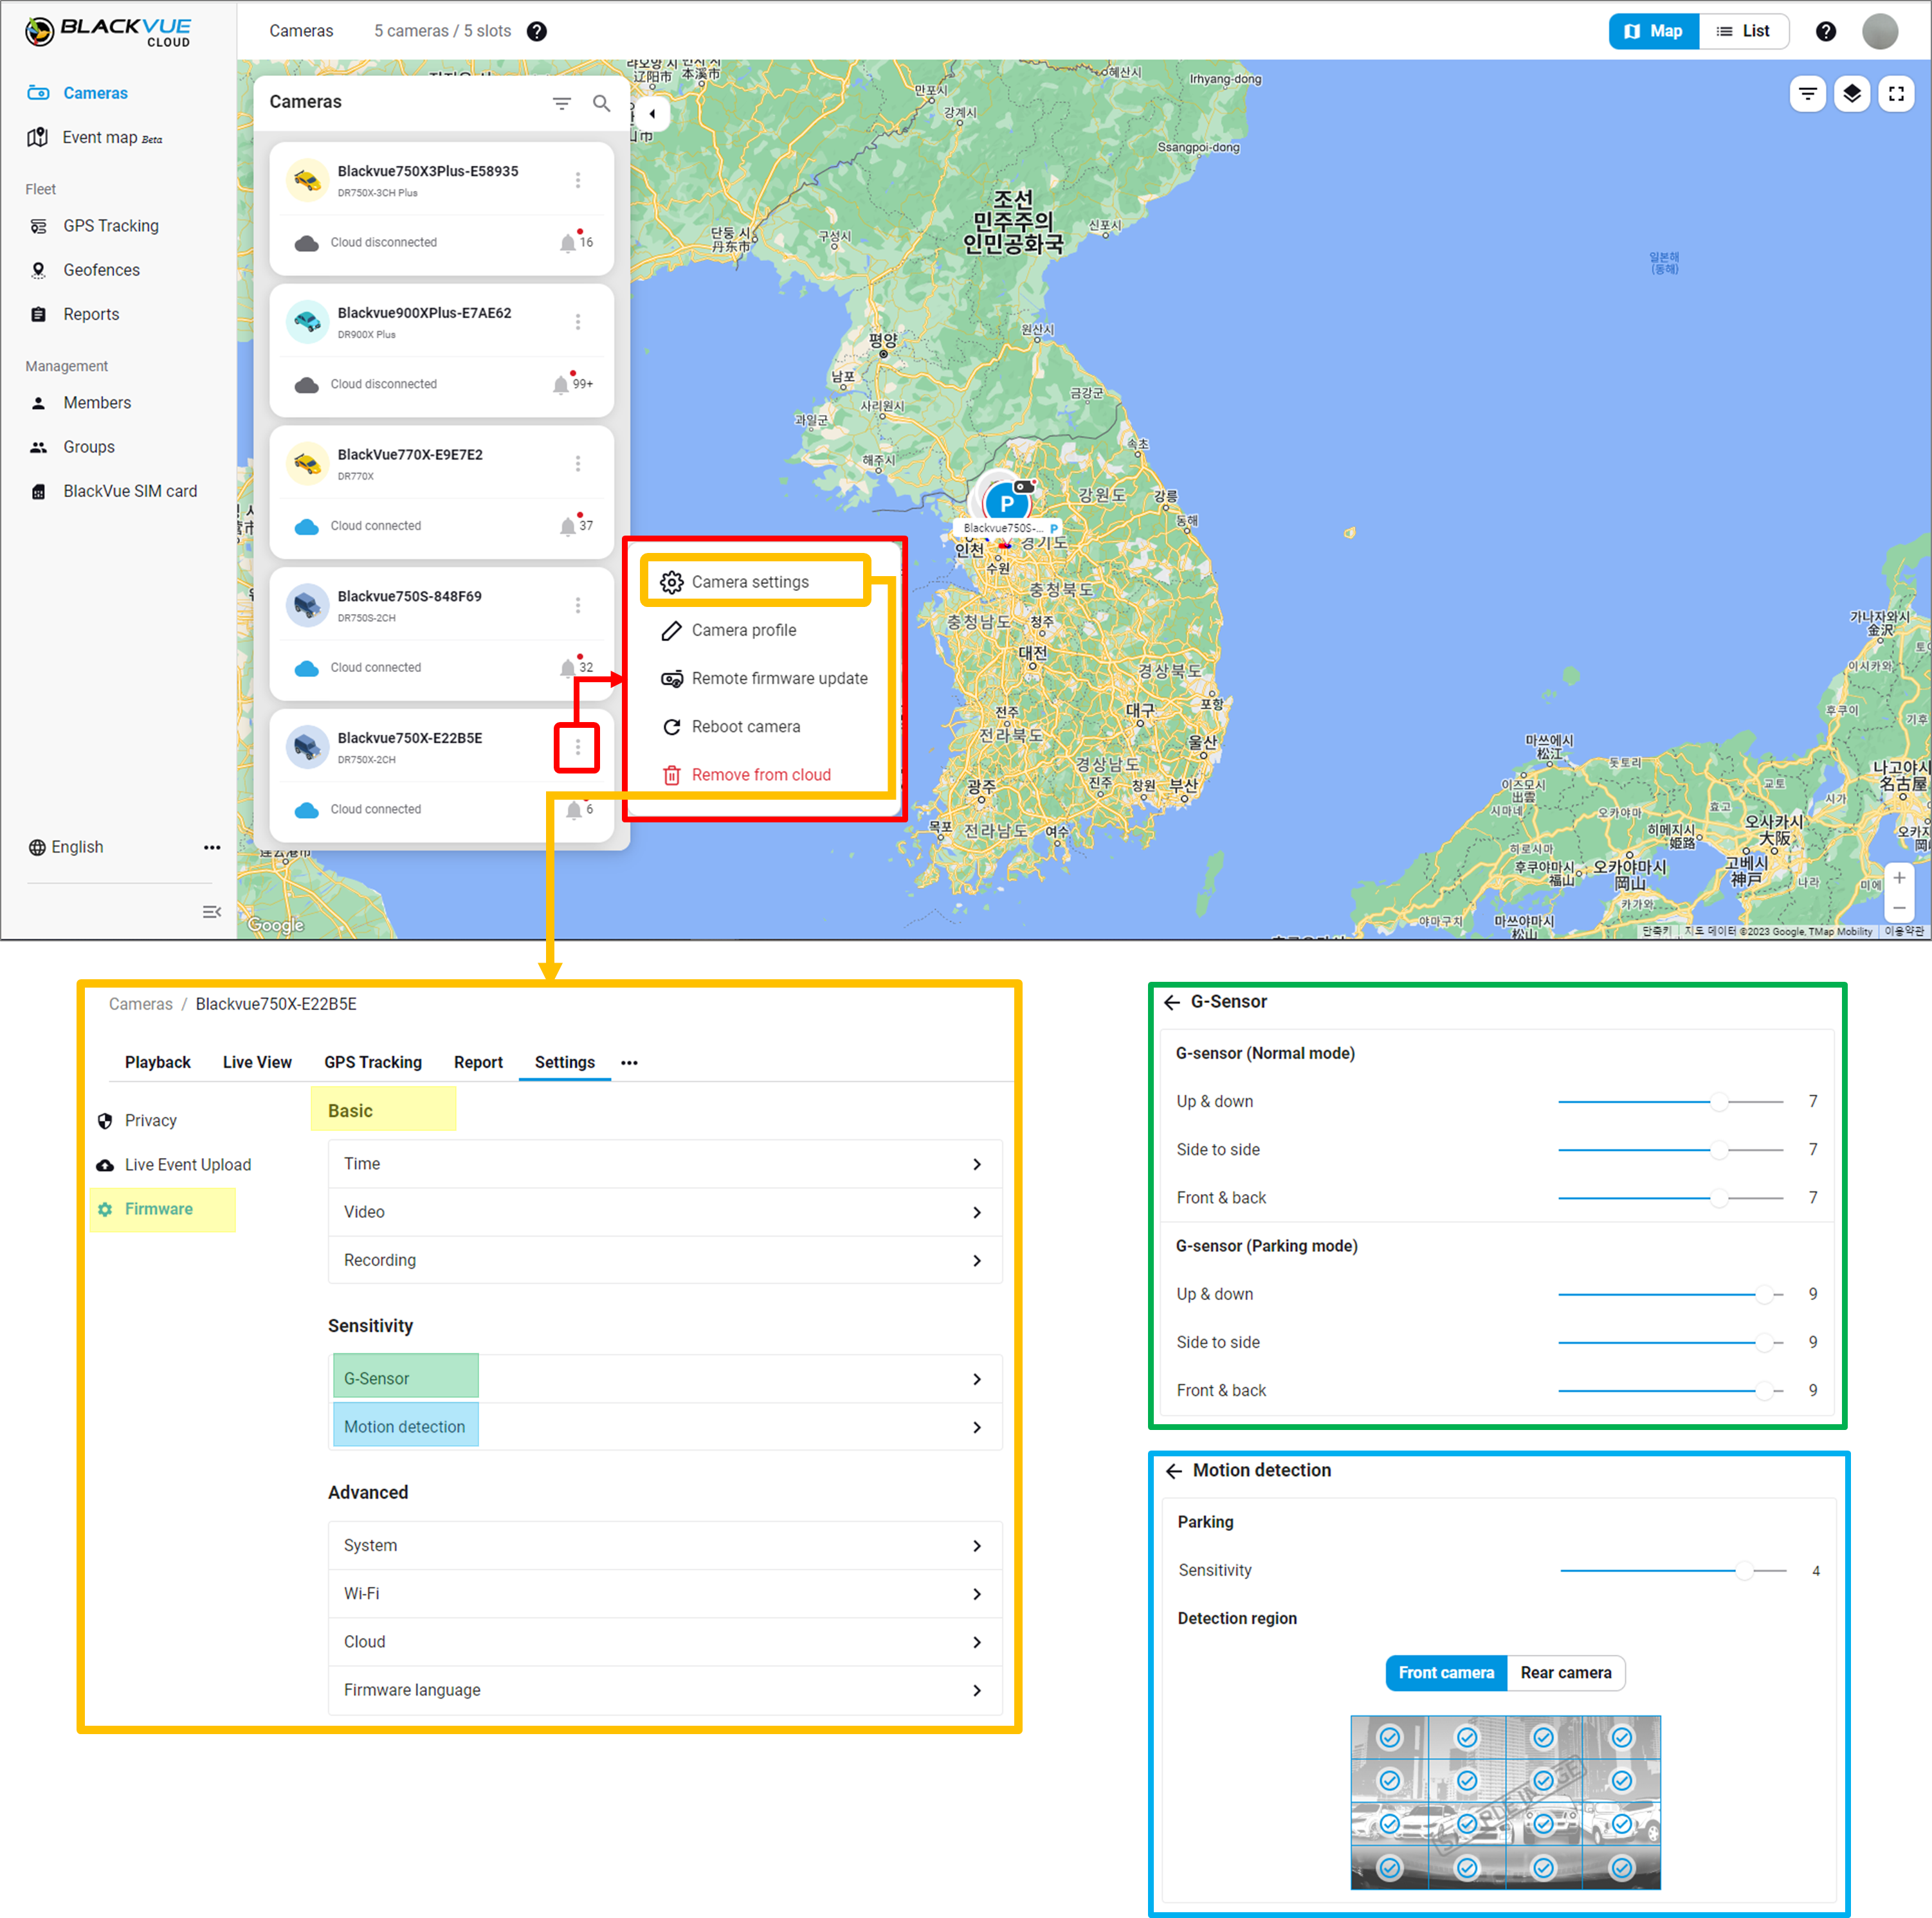
Task: Toggle the second cell in the top row
Action: click(x=1466, y=1737)
